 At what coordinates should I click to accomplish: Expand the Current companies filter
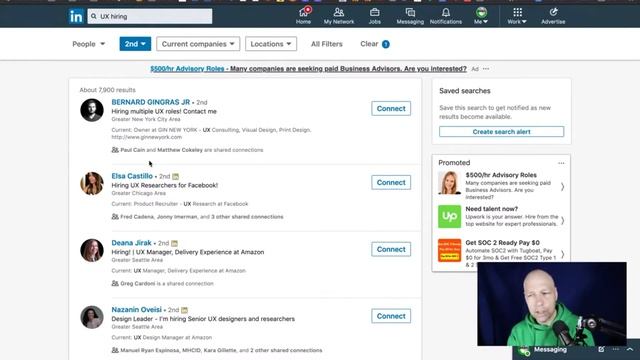(198, 44)
